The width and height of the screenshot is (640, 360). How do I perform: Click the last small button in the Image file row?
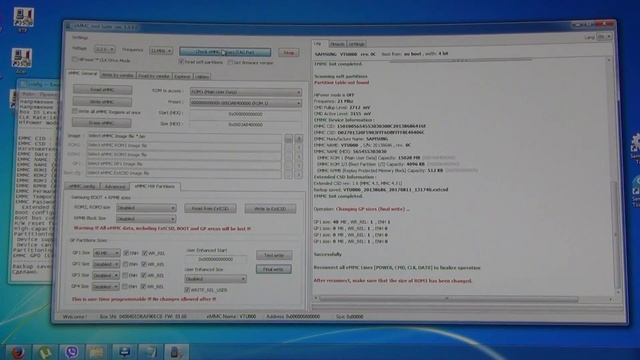[x=299, y=139]
